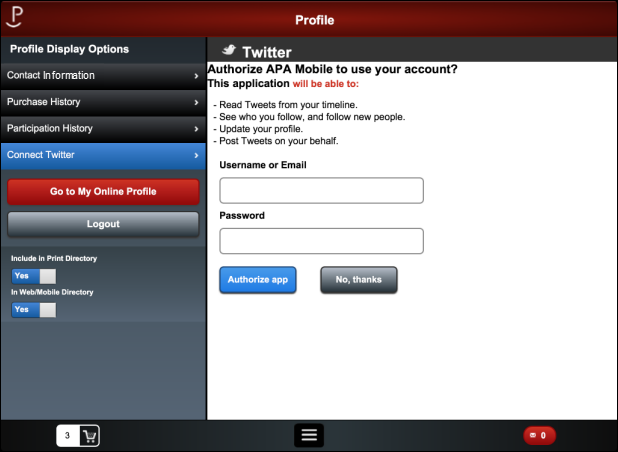Screen dimensions: 618x452
Task: Click the Logout button
Action: pos(103,224)
